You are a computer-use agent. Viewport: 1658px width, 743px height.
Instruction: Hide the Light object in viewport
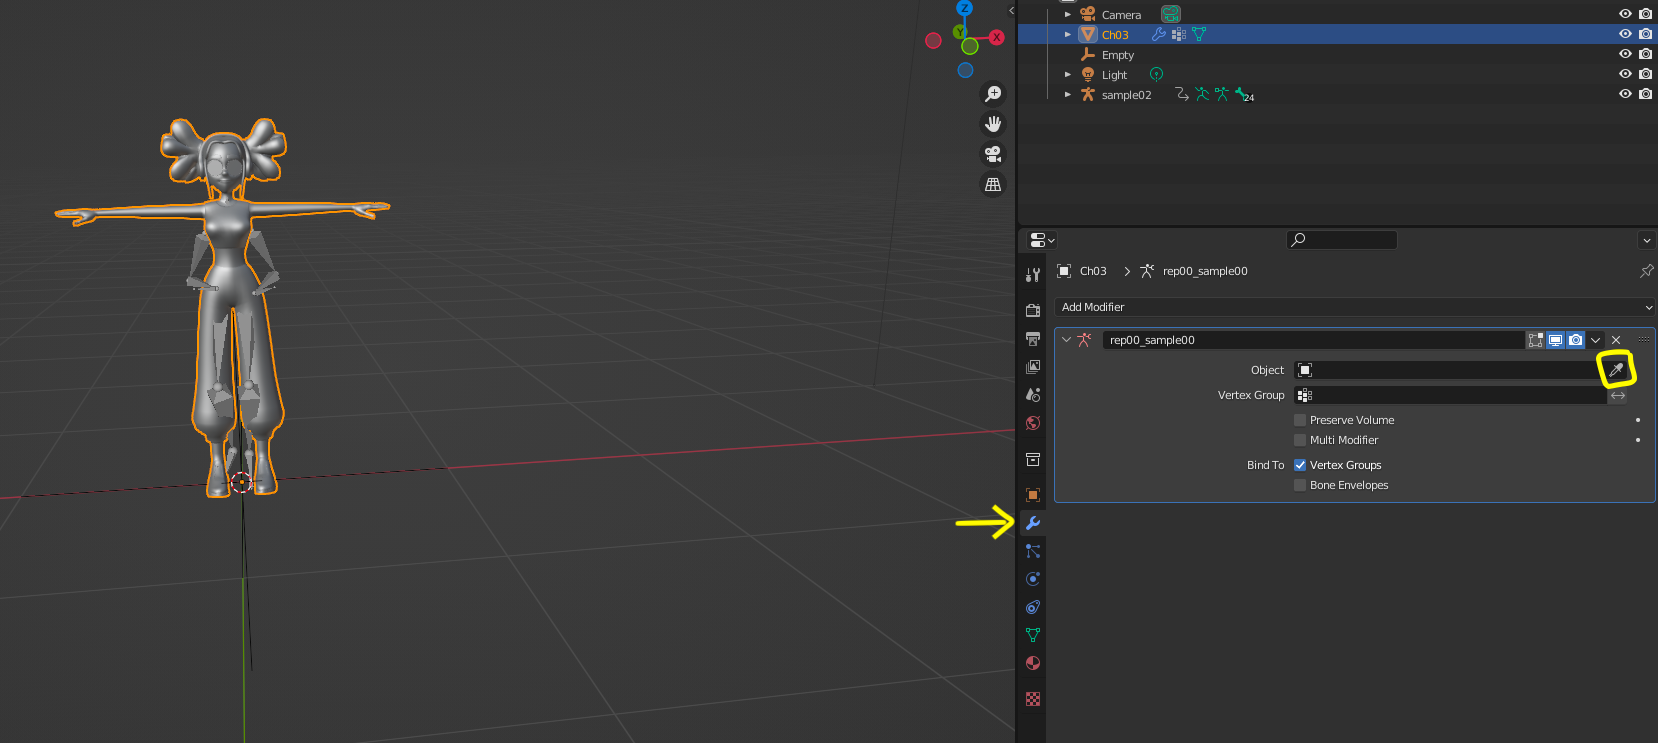(1625, 74)
